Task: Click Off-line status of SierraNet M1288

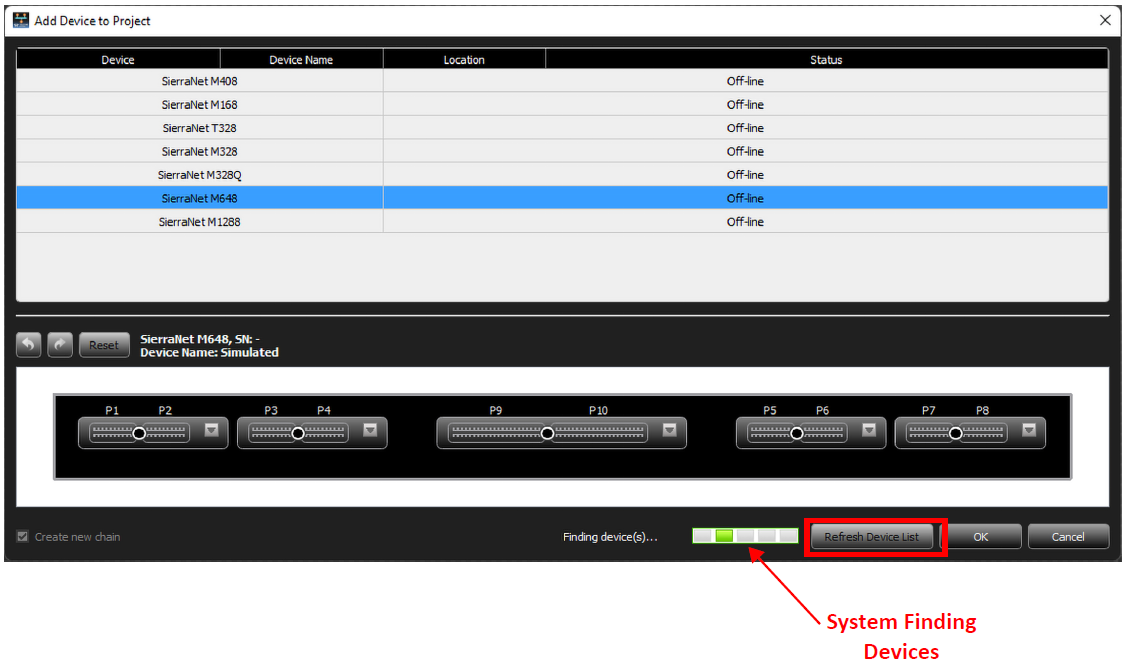Action: coord(745,222)
